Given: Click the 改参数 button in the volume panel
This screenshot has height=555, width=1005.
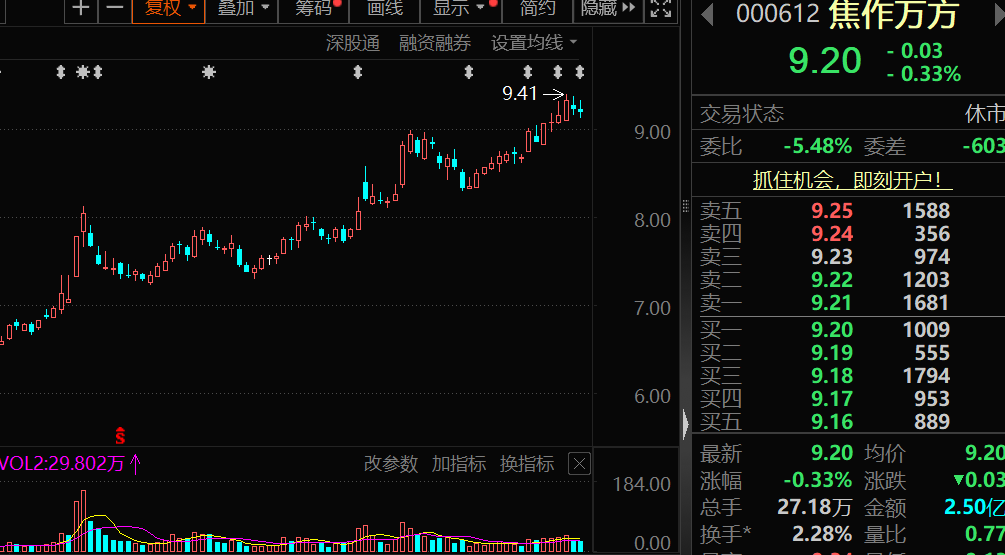Looking at the screenshot, I should [x=390, y=464].
